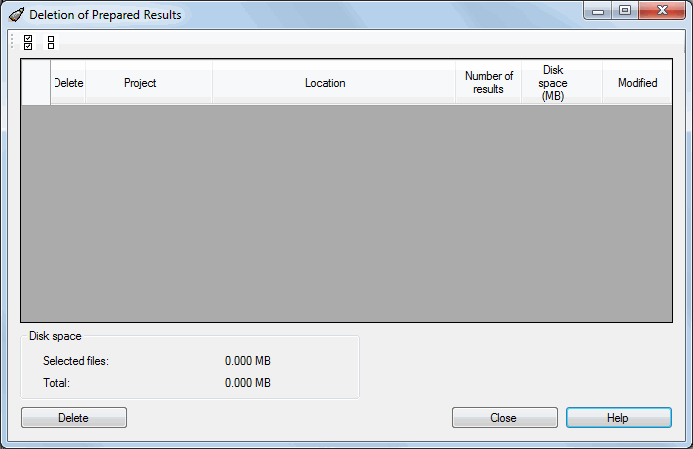Click the Total disk space value
The height and width of the screenshot is (449, 693).
click(248, 383)
